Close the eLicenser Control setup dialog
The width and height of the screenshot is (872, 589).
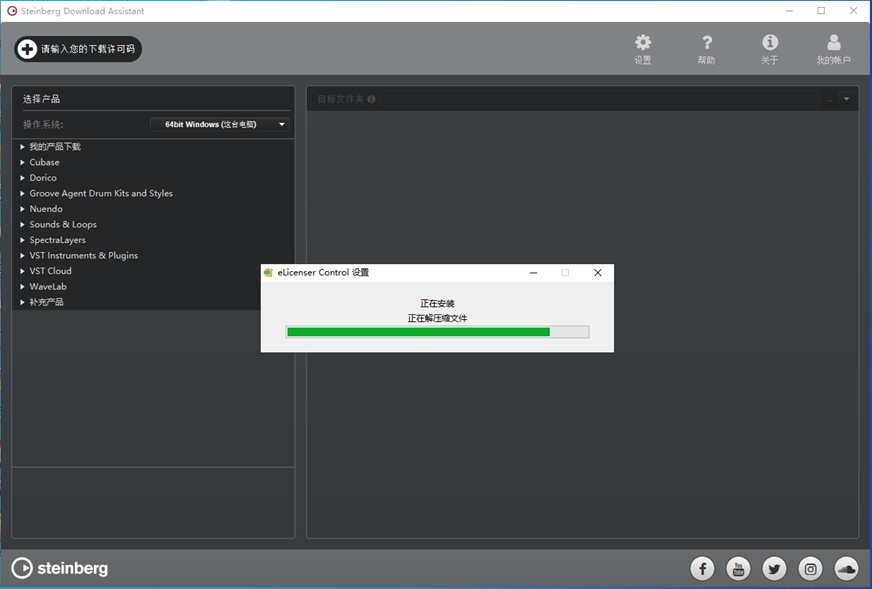point(597,272)
